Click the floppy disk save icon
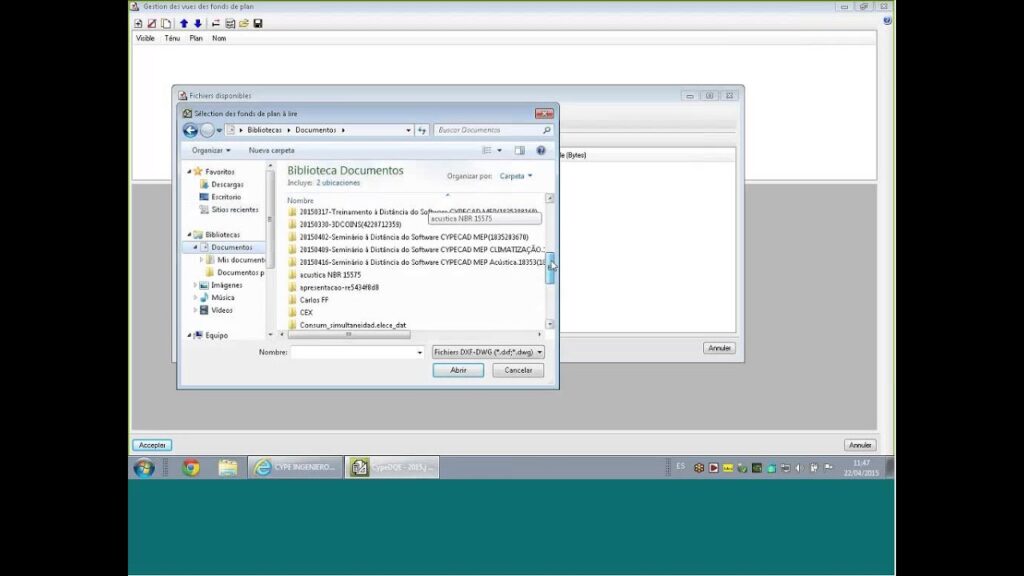This screenshot has height=576, width=1024. [x=258, y=23]
